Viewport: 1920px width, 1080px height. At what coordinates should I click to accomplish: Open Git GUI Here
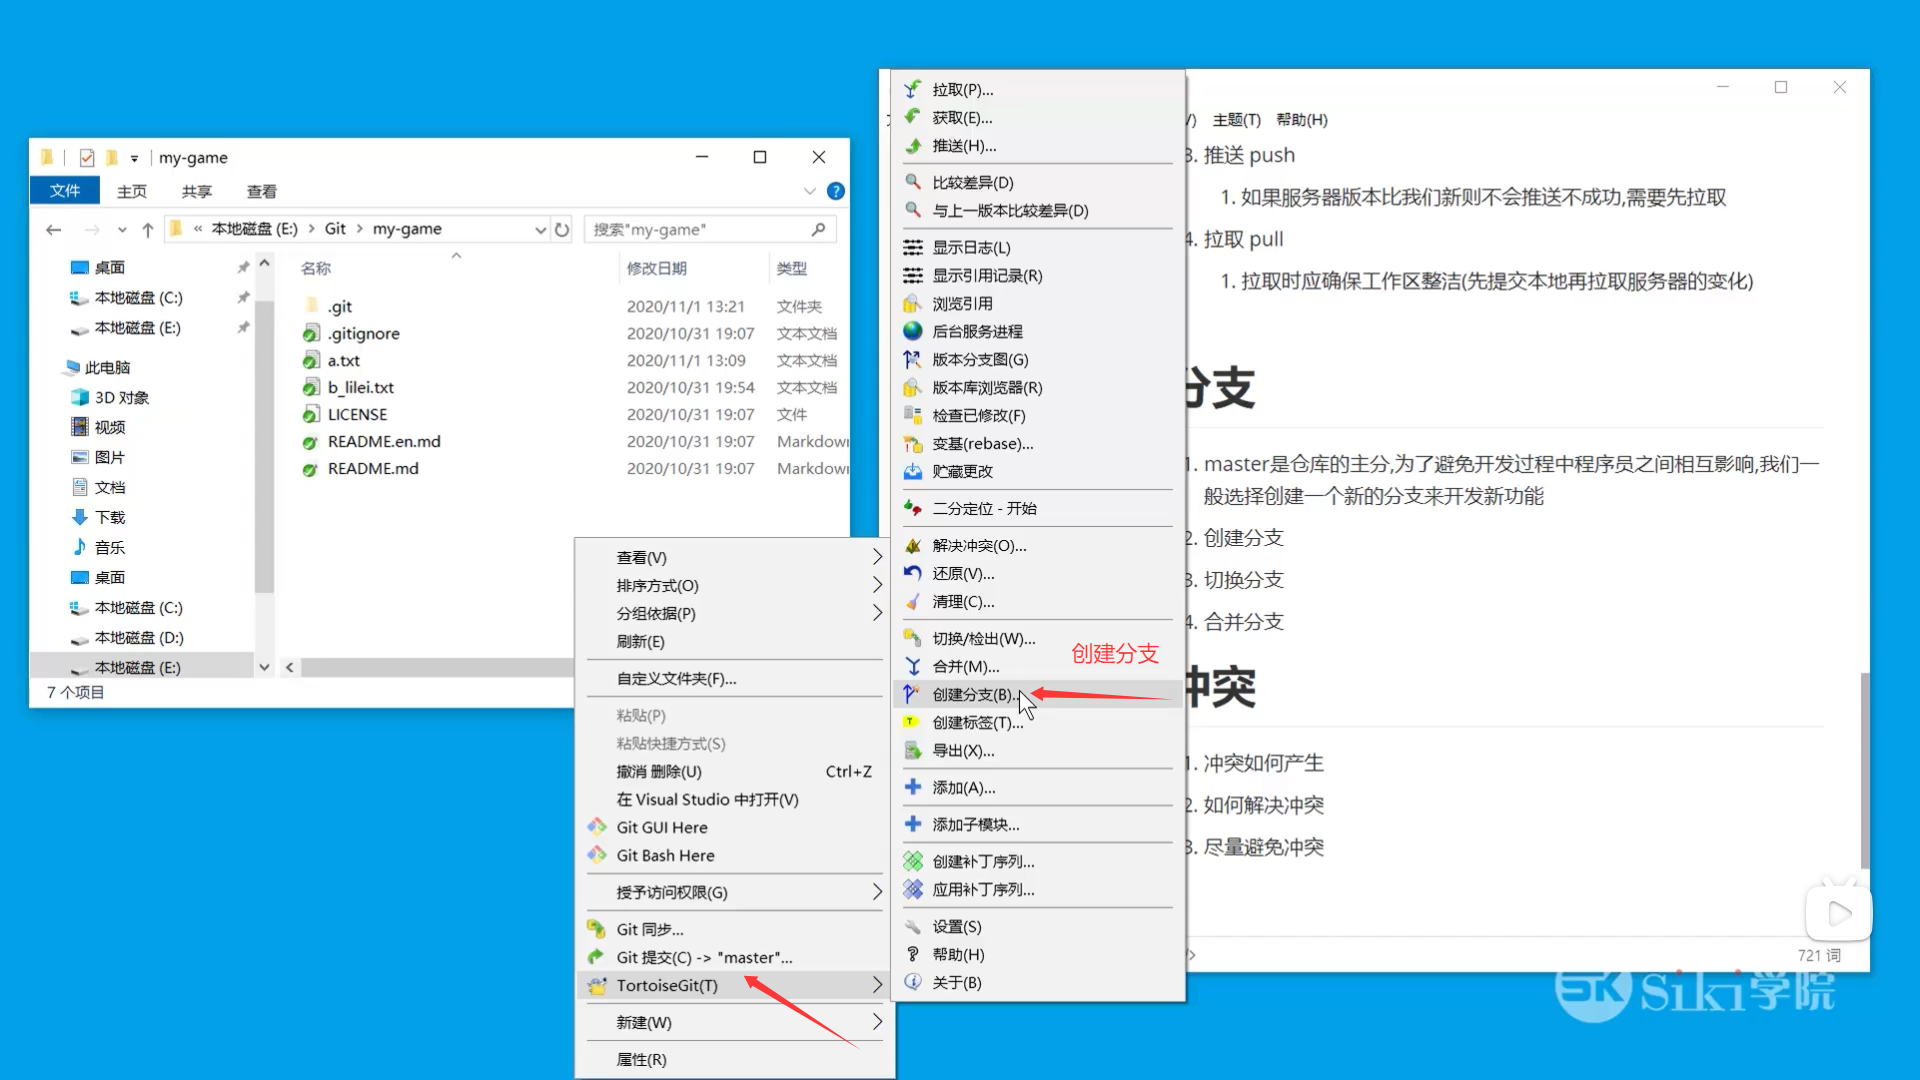(661, 827)
